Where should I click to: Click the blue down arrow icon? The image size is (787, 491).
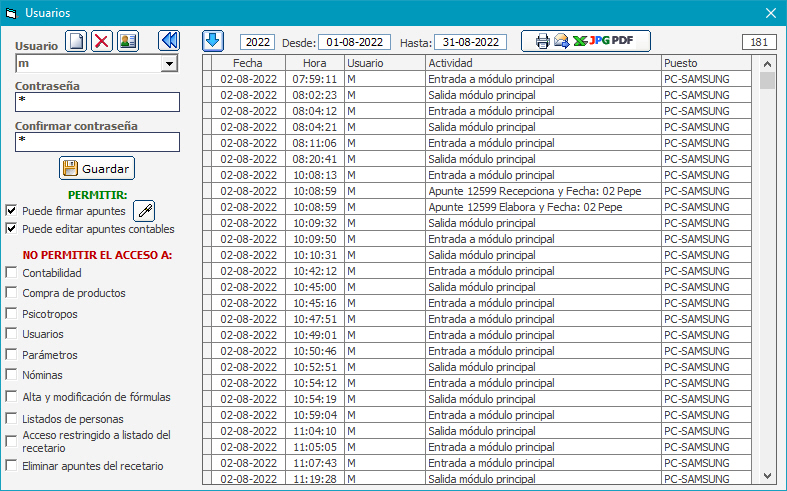click(x=213, y=41)
